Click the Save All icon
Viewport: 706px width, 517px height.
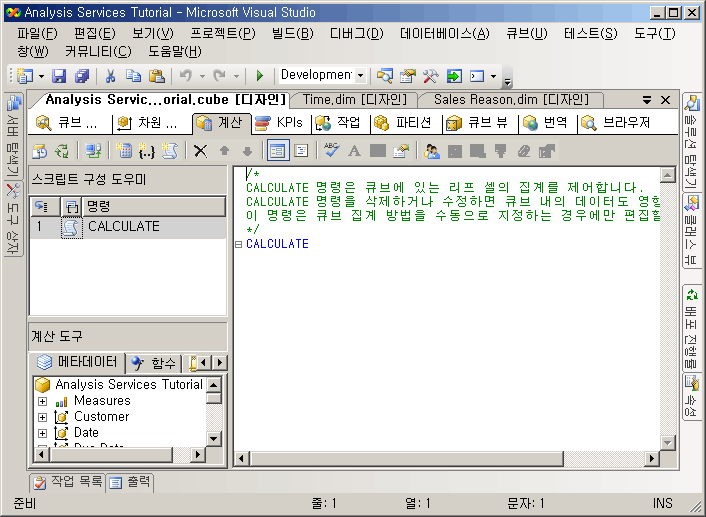point(82,76)
